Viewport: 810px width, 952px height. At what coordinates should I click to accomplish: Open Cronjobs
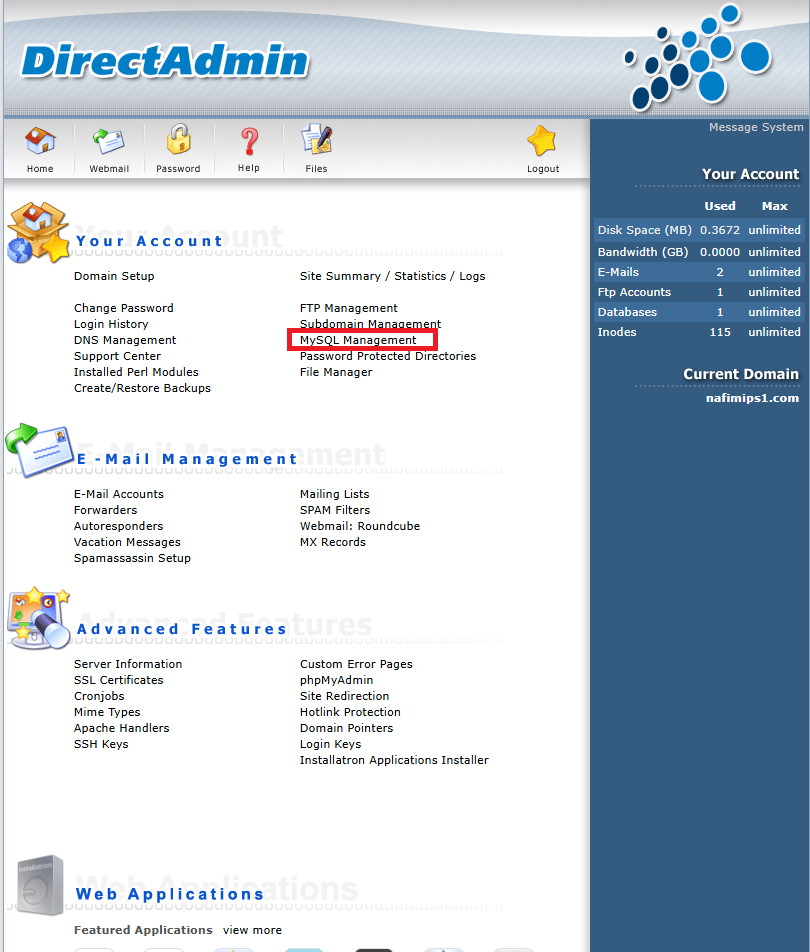[99, 696]
